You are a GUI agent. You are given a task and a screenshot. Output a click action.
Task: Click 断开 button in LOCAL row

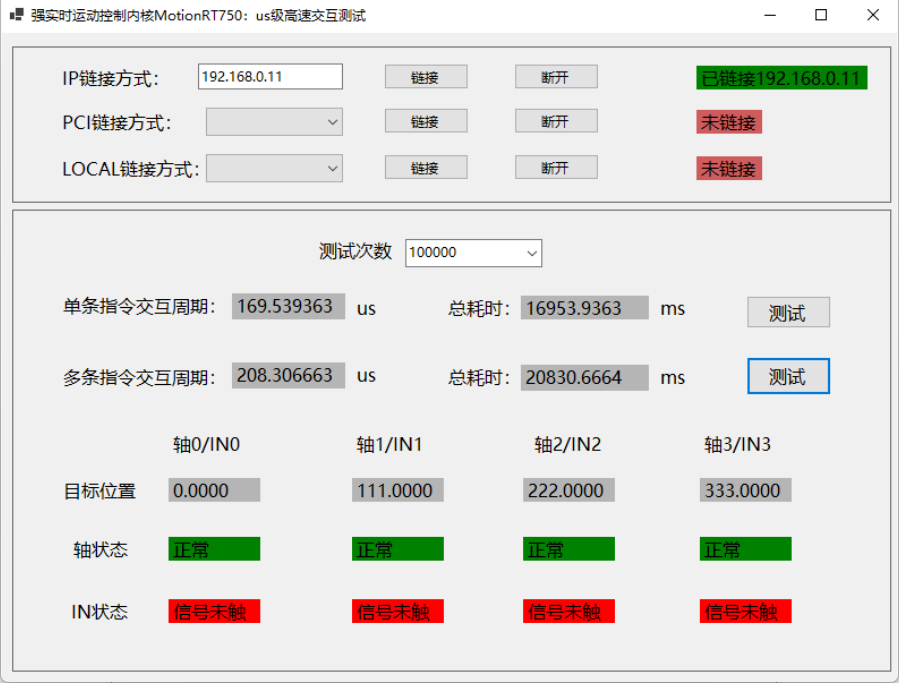pyautogui.click(x=556, y=167)
